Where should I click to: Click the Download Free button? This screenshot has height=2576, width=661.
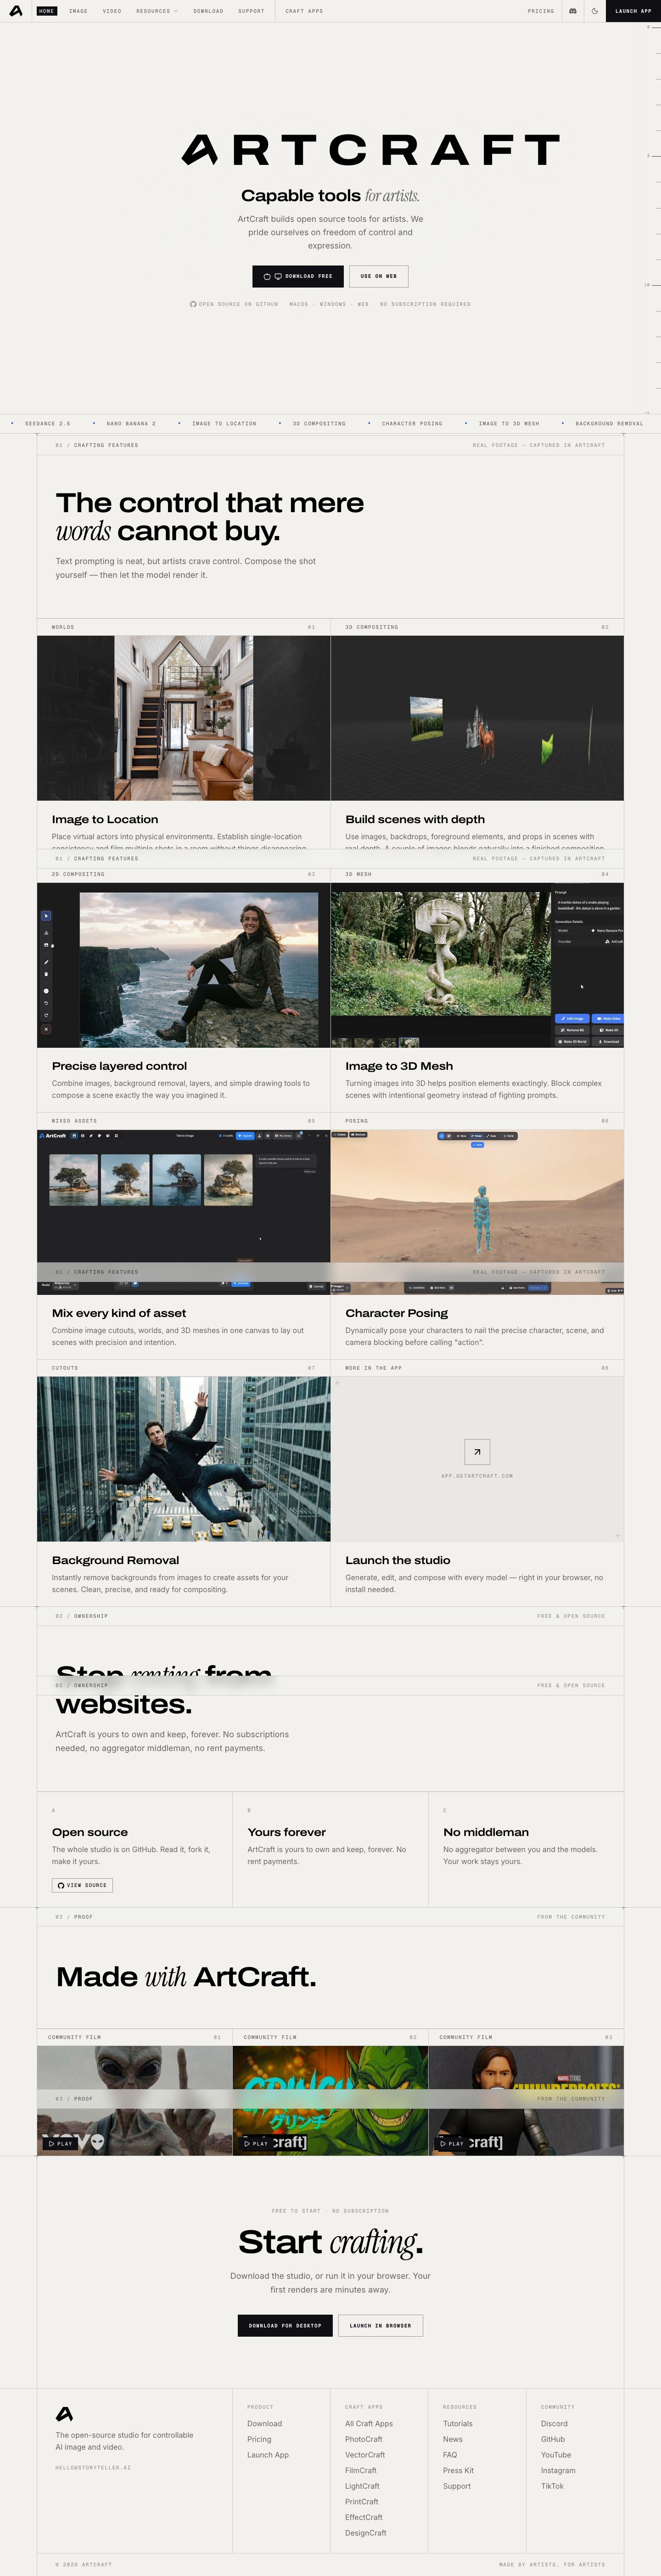(298, 276)
